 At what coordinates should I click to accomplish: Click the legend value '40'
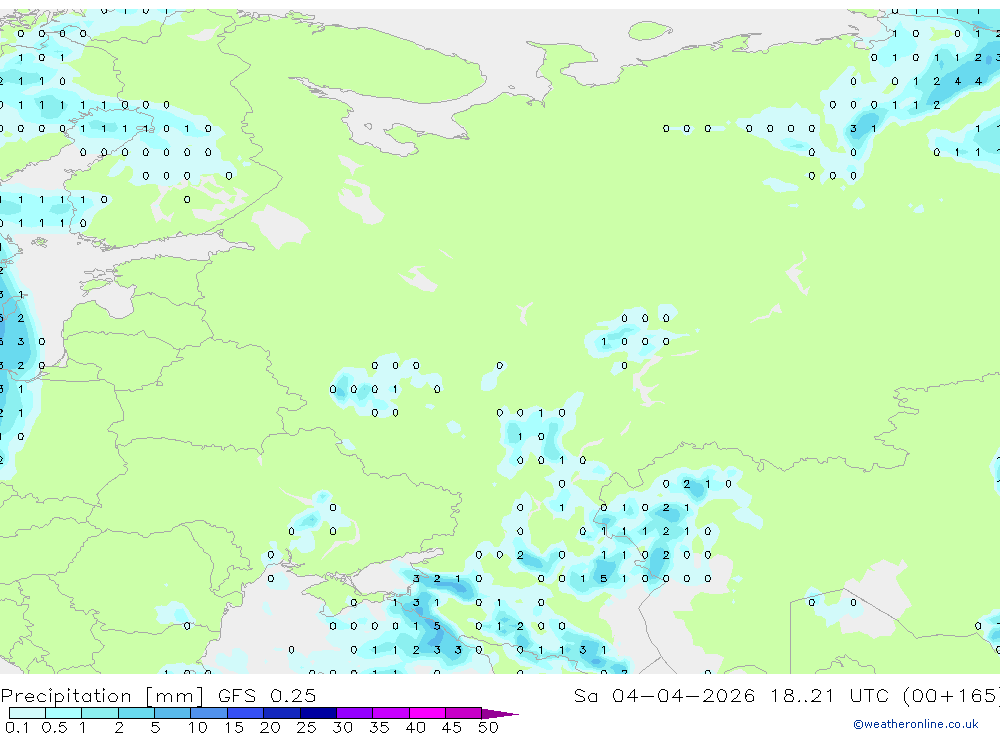(x=415, y=727)
